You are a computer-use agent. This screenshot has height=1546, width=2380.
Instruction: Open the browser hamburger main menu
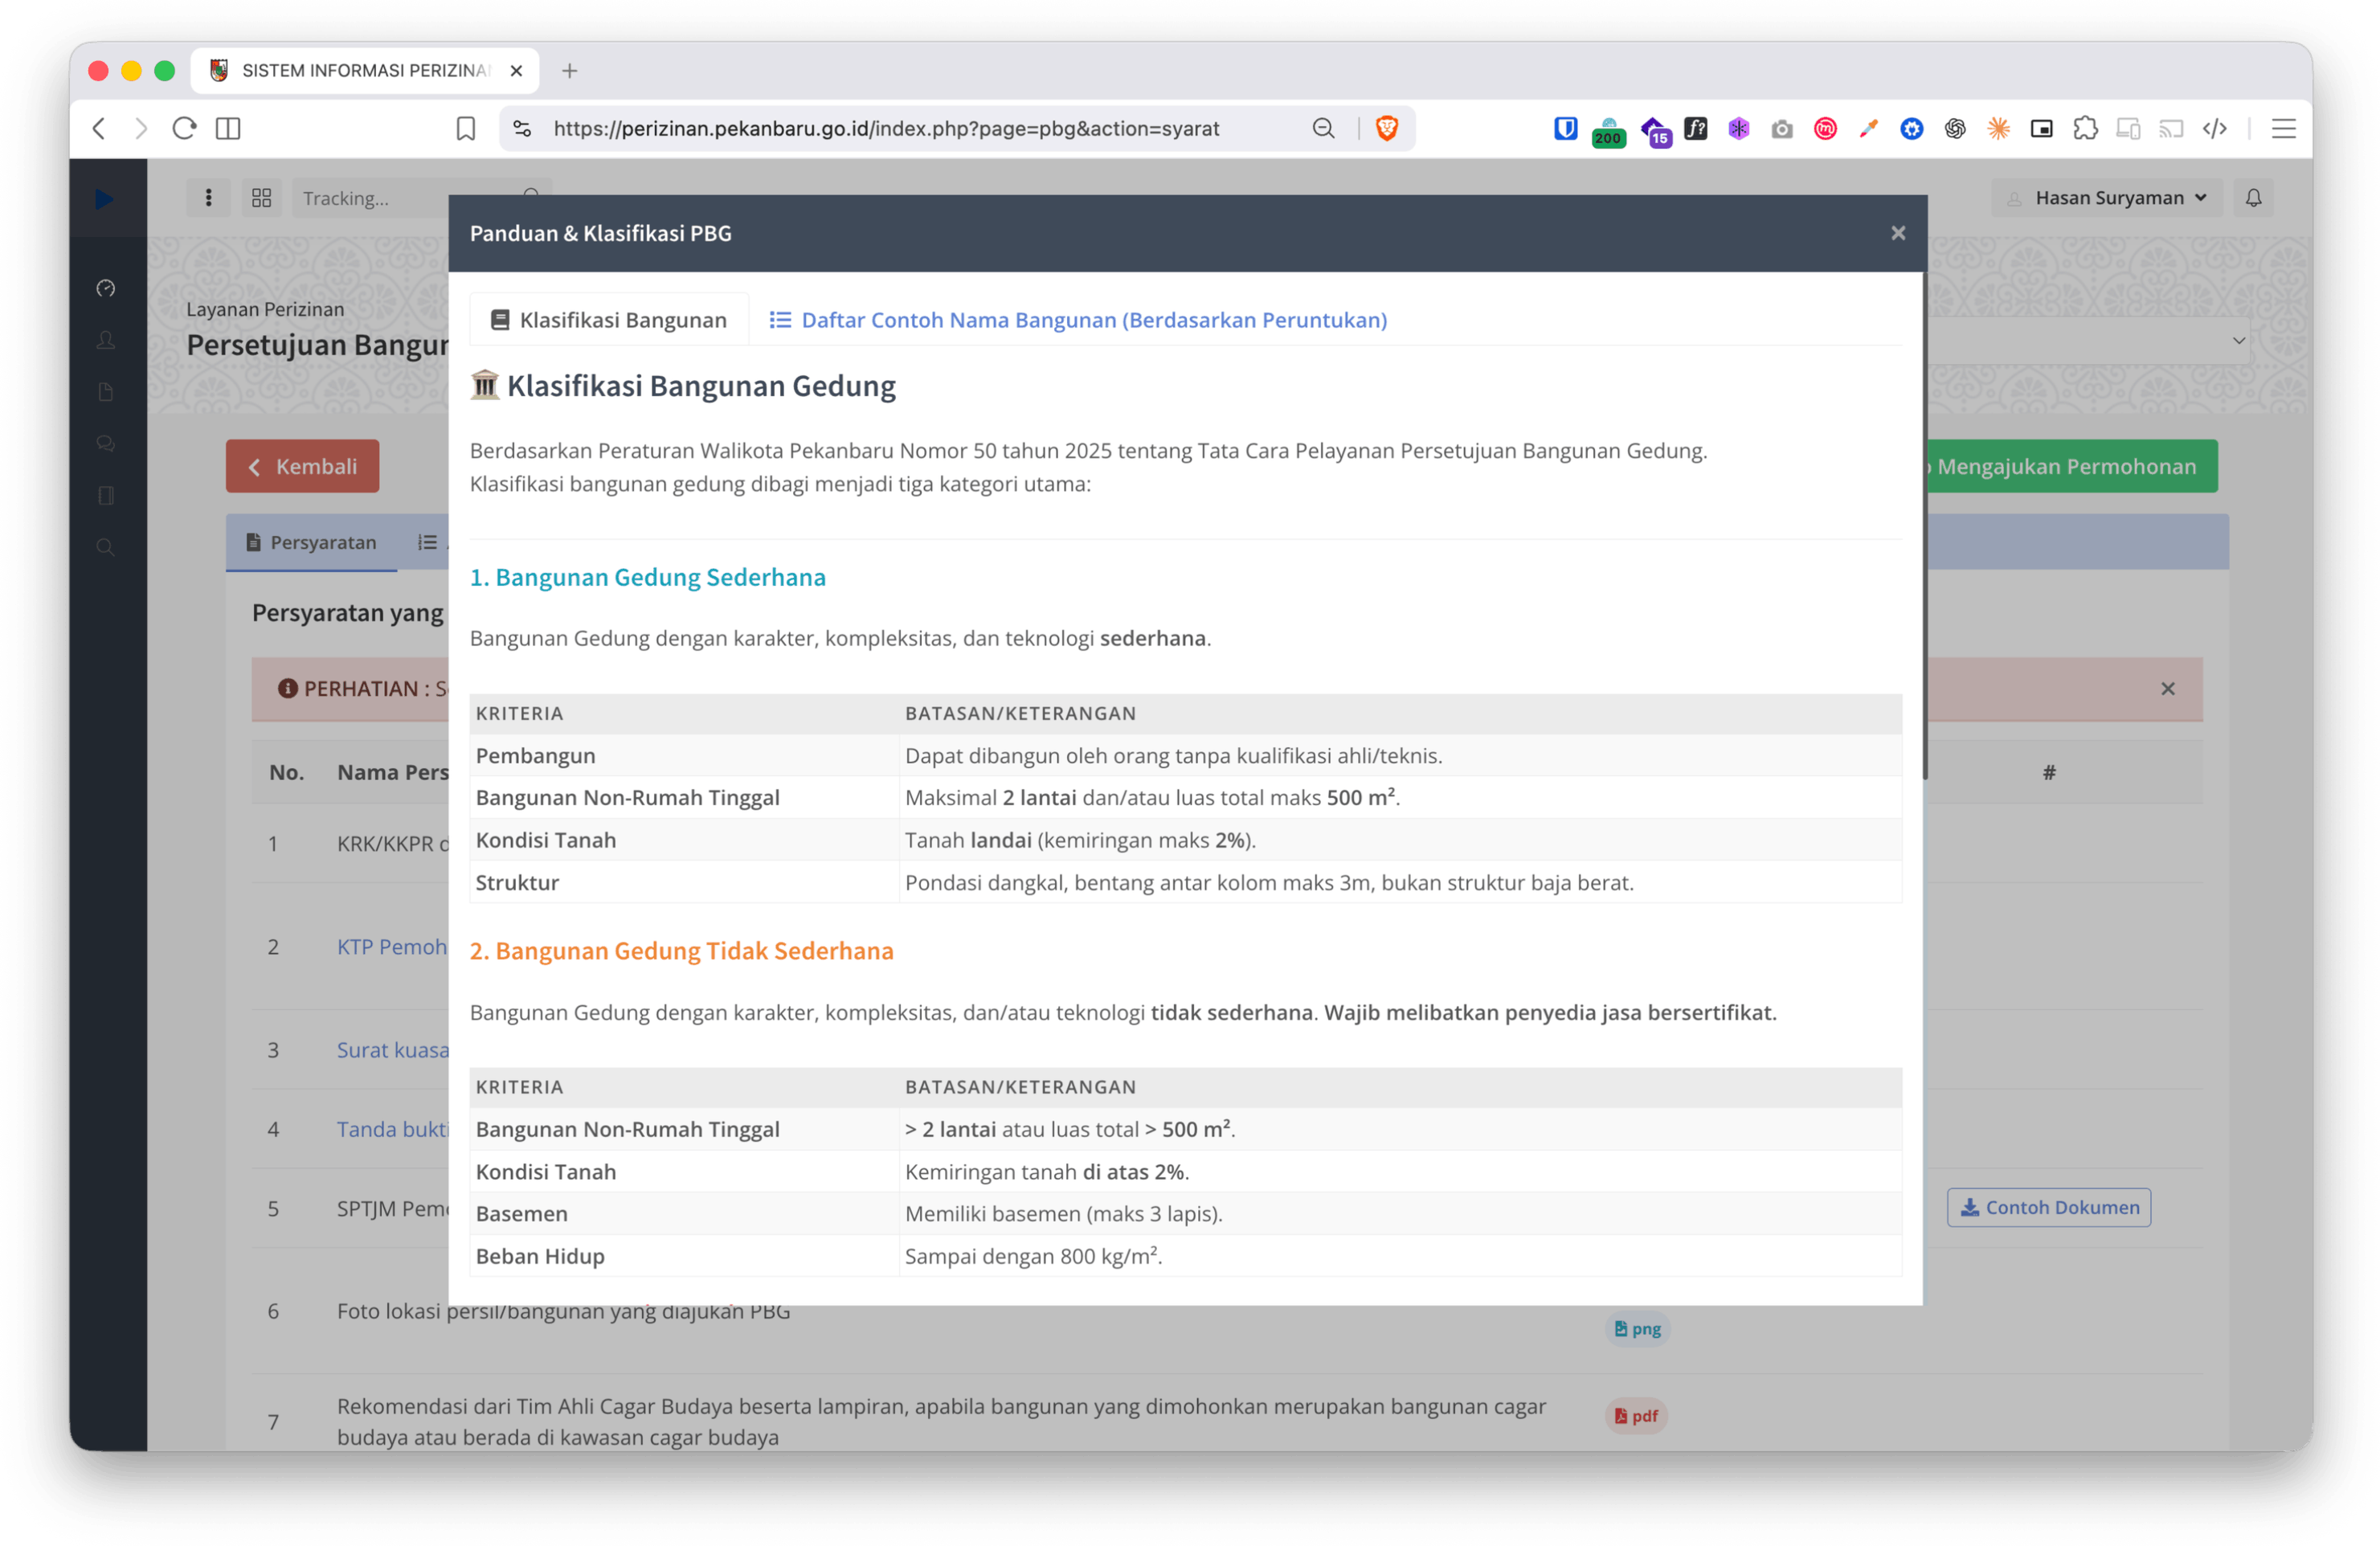pyautogui.click(x=2283, y=128)
